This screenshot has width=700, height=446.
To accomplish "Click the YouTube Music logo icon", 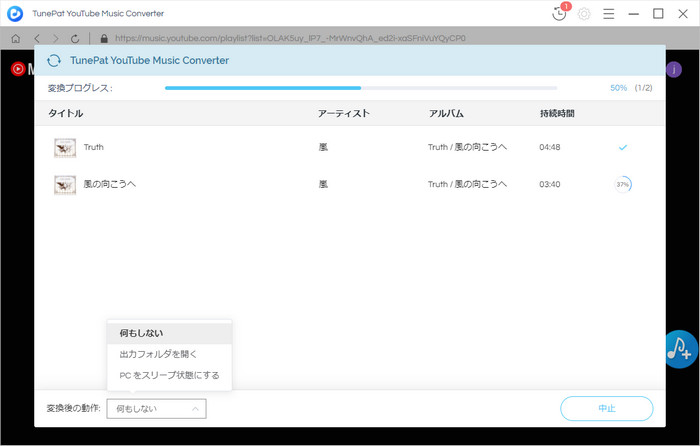I will [18, 69].
